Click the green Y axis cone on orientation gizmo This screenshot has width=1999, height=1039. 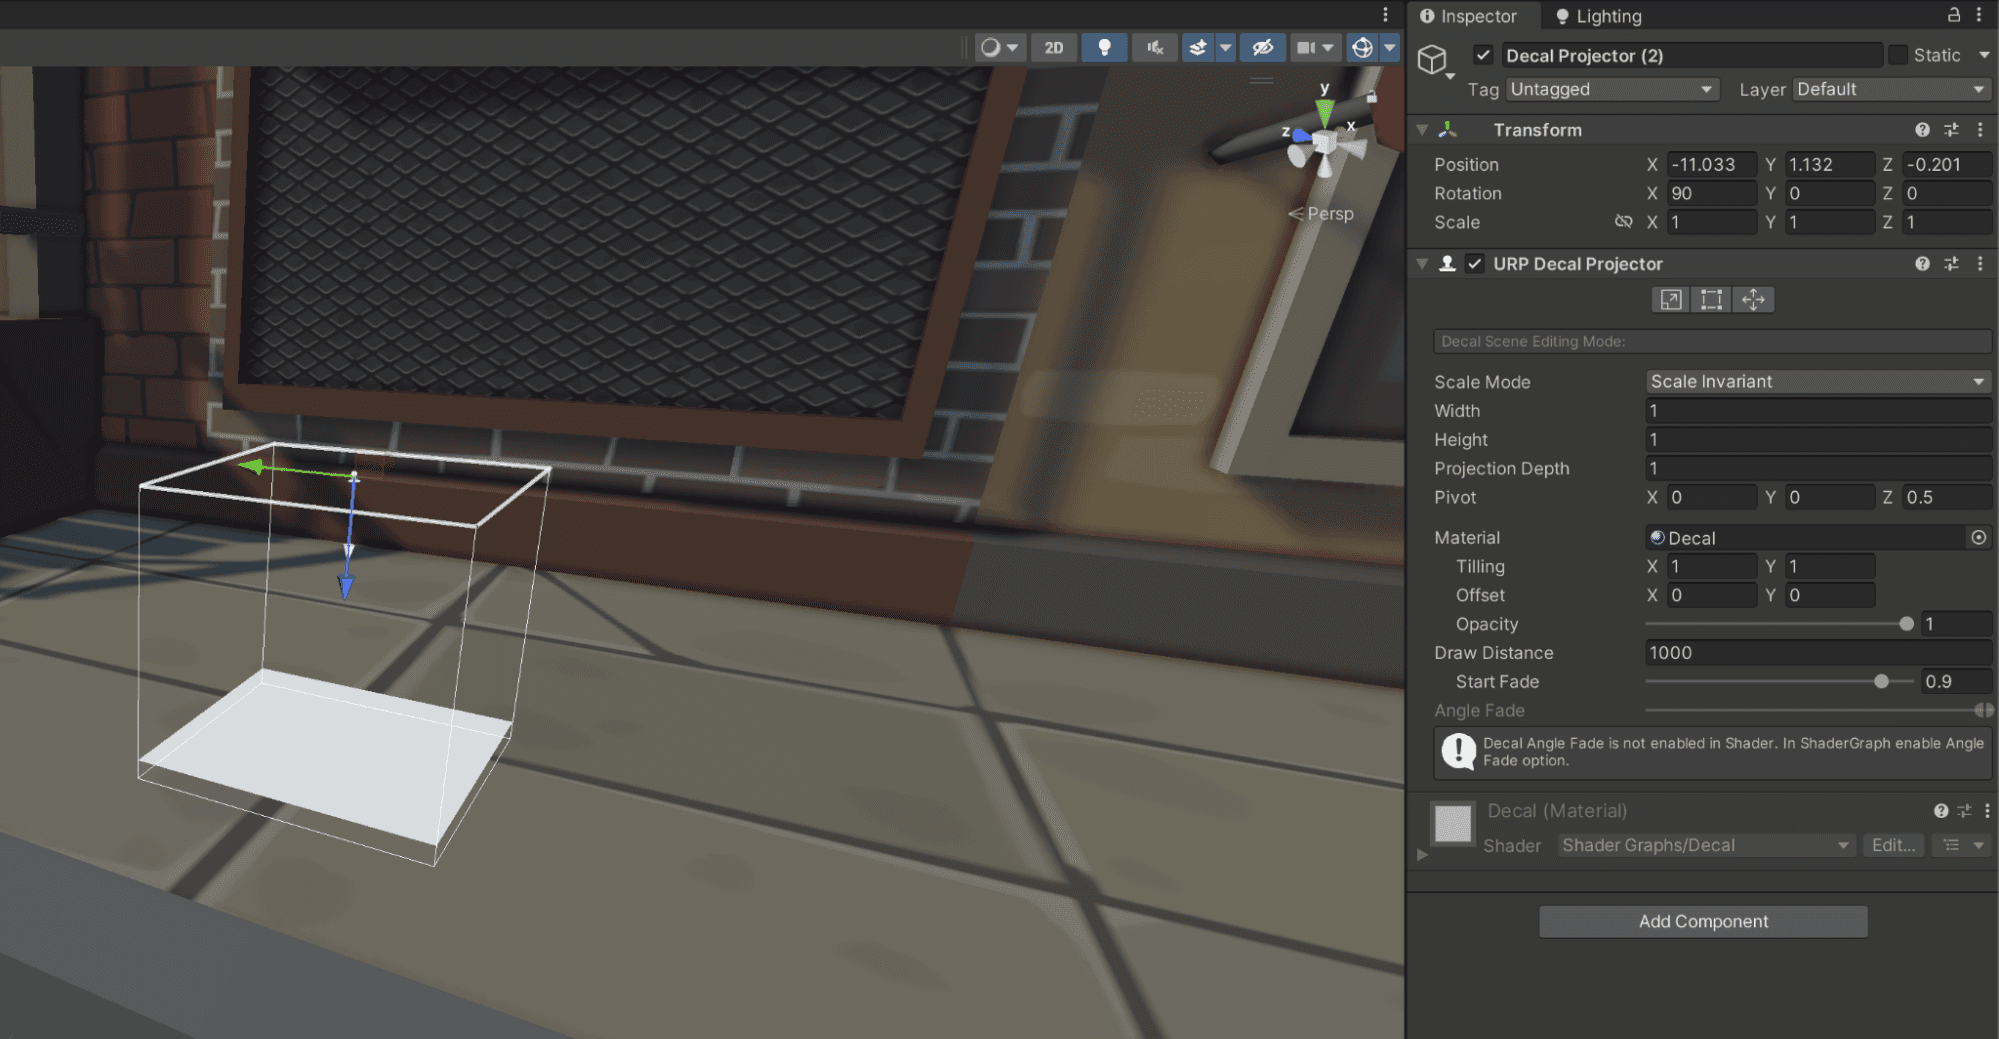pyautogui.click(x=1324, y=111)
